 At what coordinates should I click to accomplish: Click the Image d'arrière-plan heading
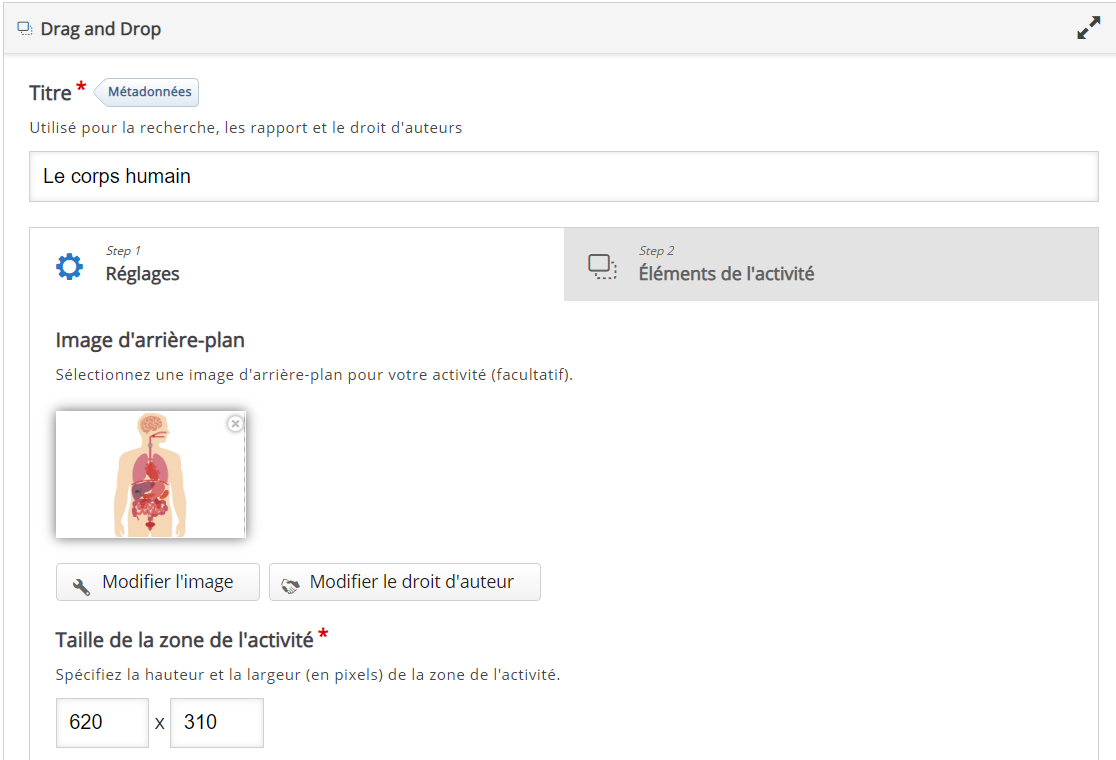[150, 340]
